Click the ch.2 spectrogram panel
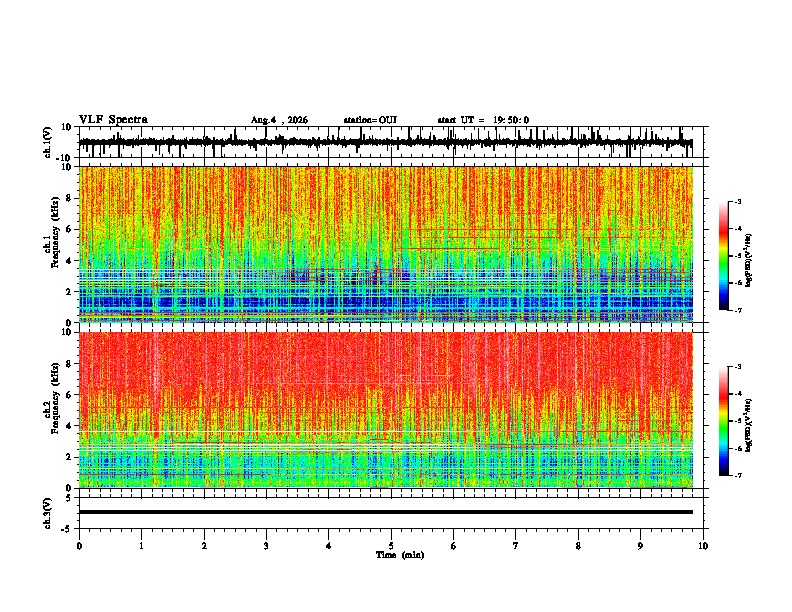Image resolution: width=792 pixels, height=612 pixels. (x=386, y=410)
